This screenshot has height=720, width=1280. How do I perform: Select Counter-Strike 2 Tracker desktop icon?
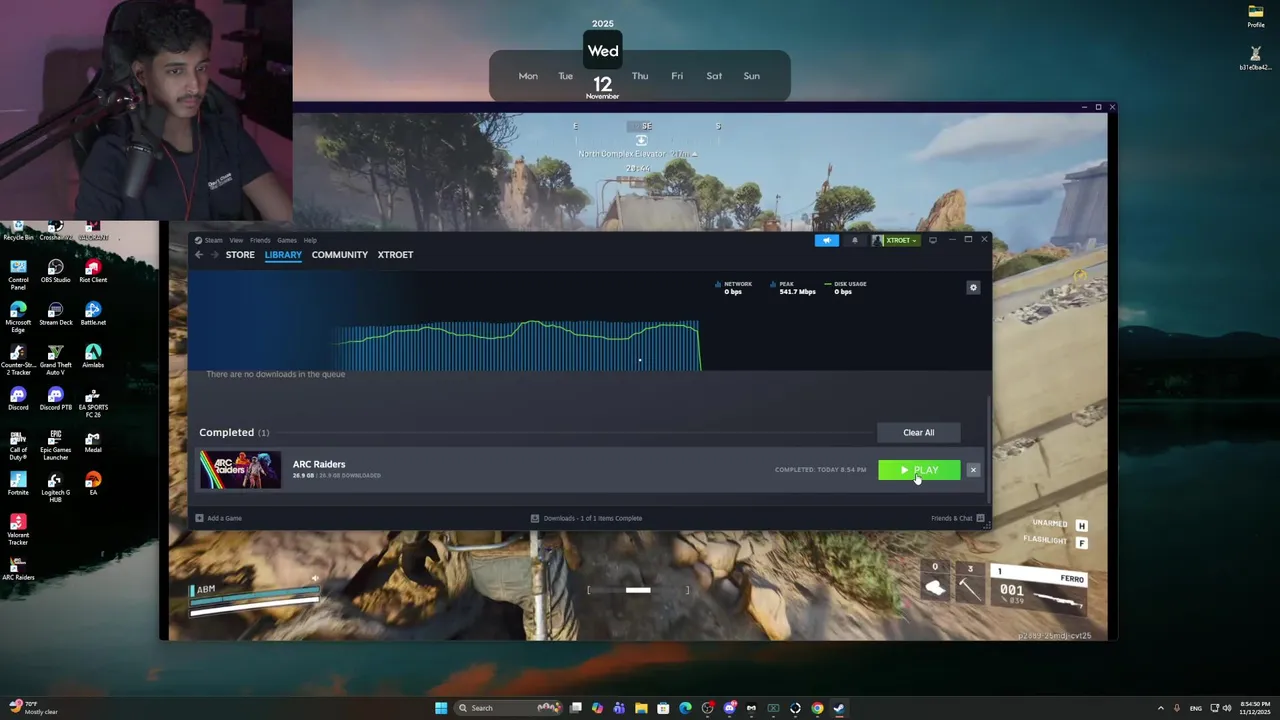point(18,360)
